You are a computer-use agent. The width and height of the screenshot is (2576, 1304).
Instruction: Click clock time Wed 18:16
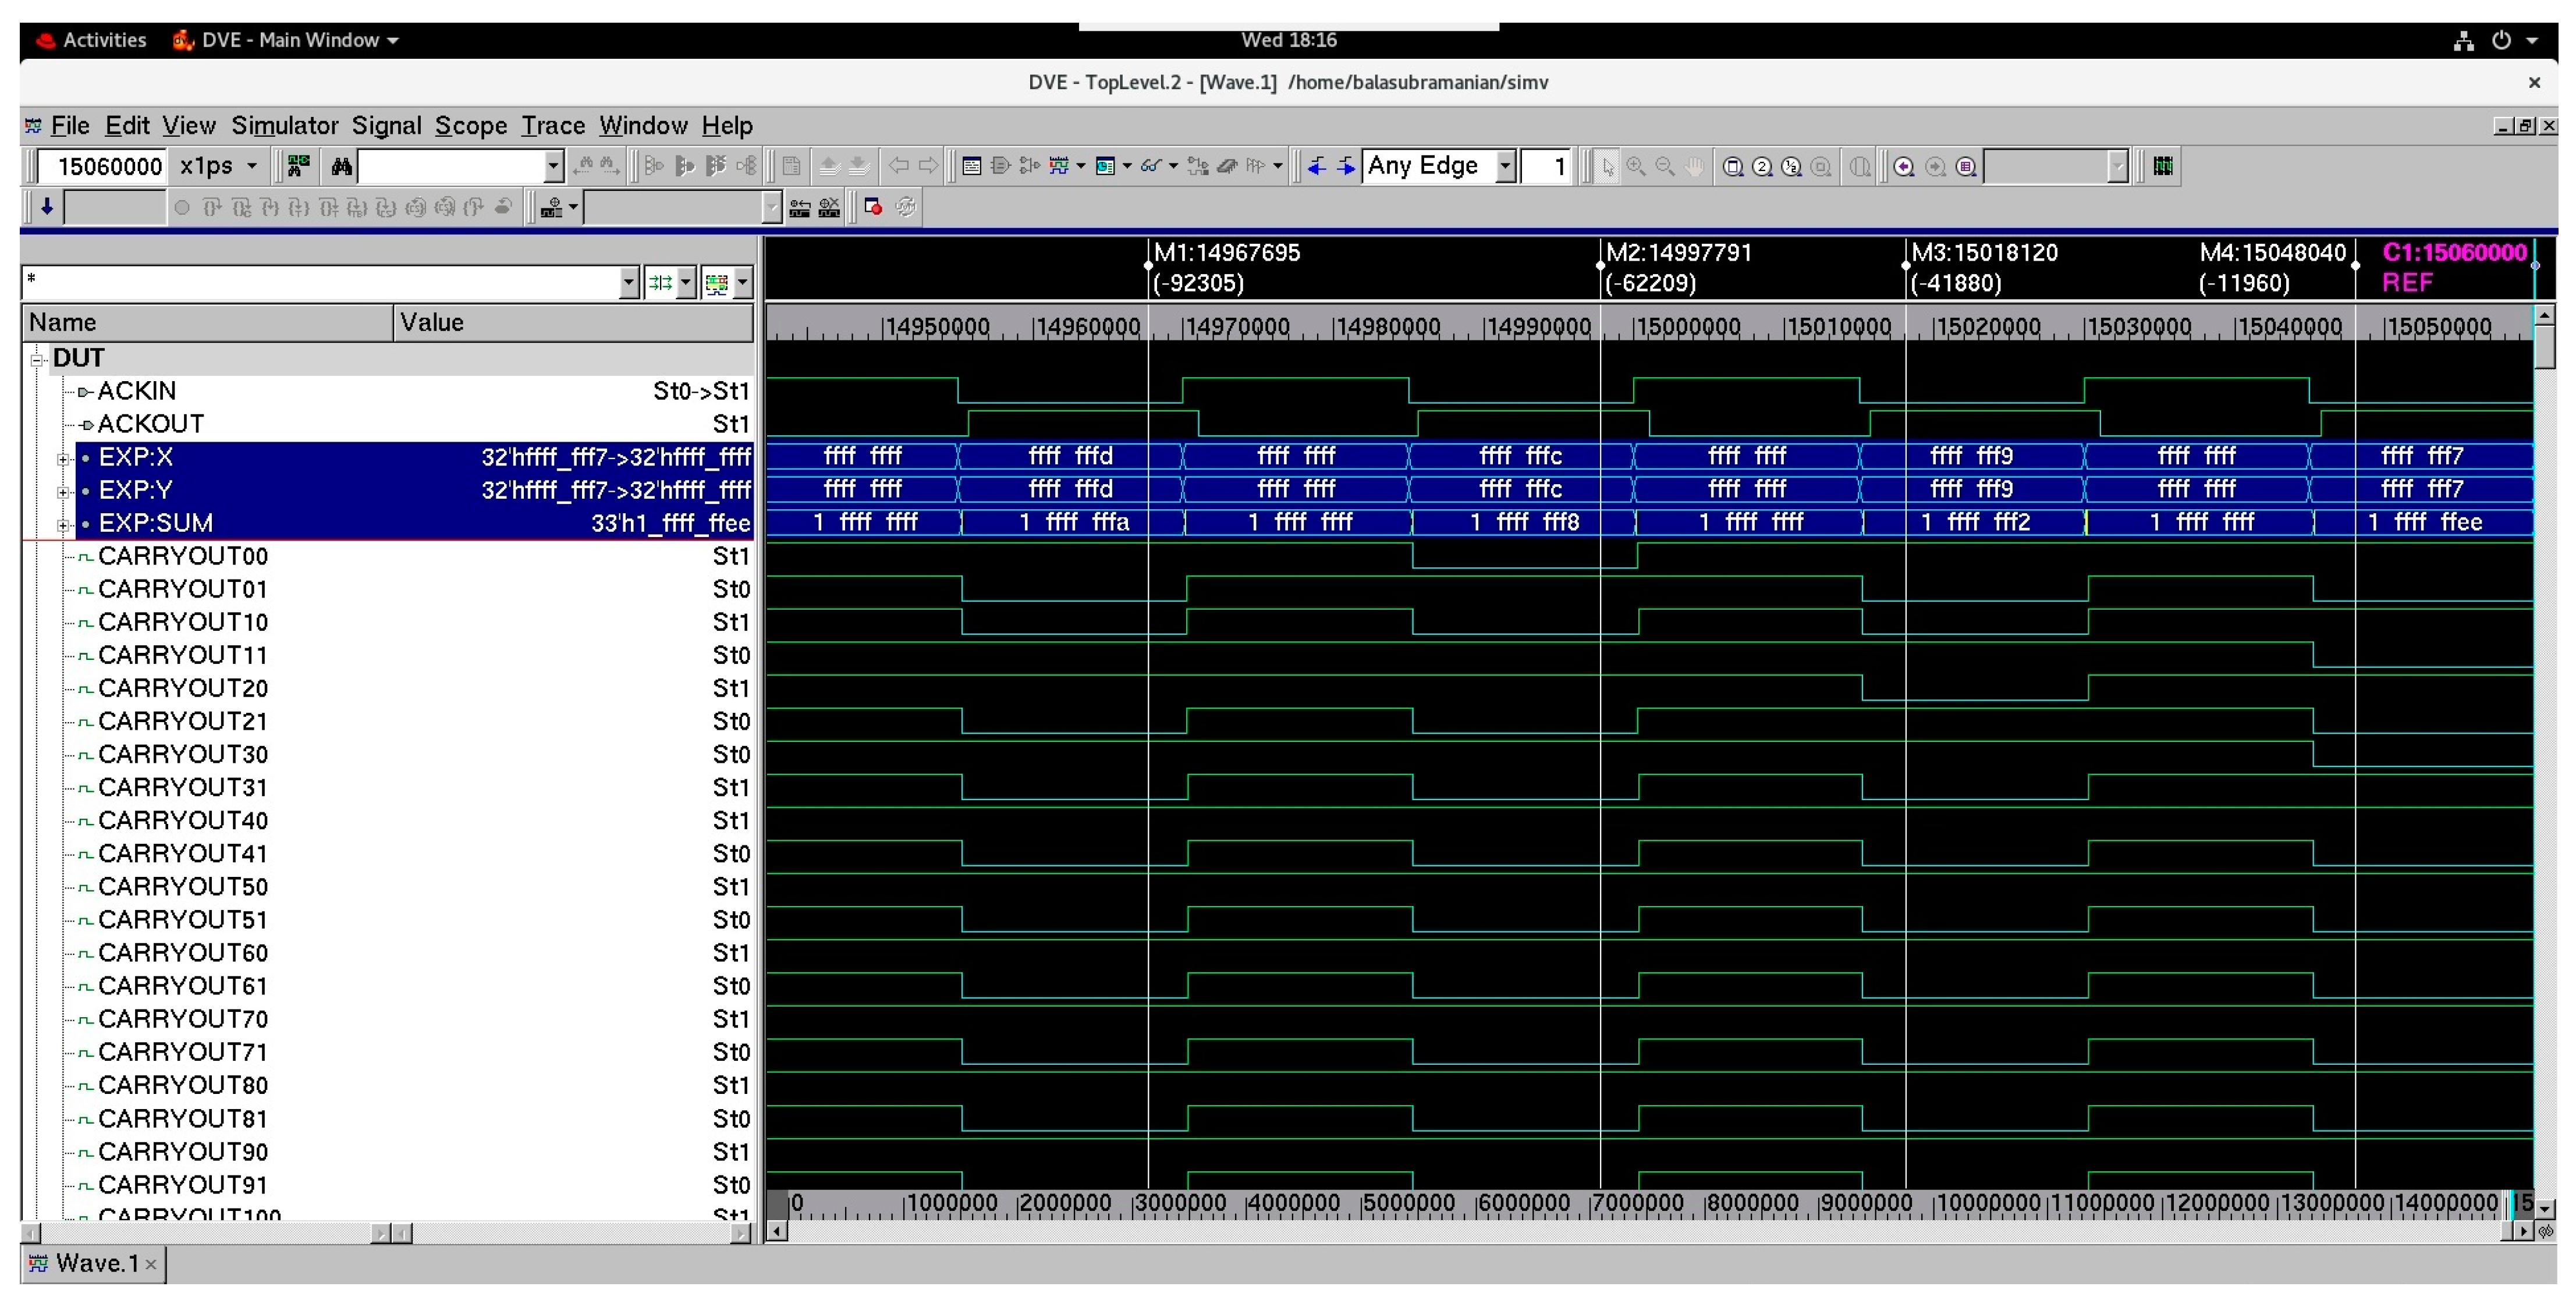tap(1288, 40)
